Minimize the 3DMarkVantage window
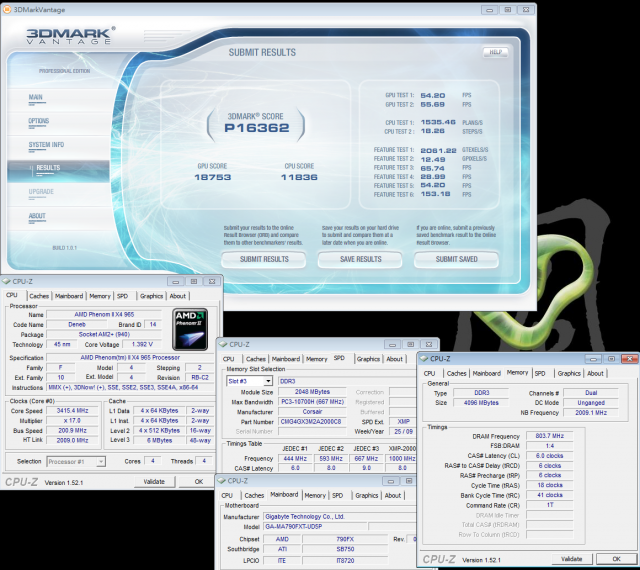Image resolution: width=640 pixels, height=570 pixels. [x=489, y=10]
